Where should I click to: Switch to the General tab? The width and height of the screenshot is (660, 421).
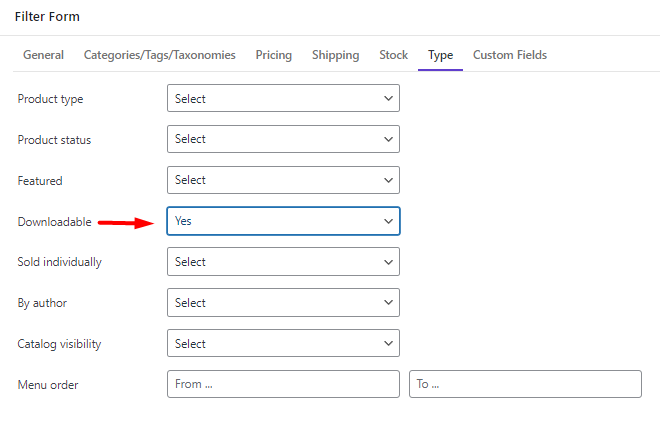click(x=44, y=55)
